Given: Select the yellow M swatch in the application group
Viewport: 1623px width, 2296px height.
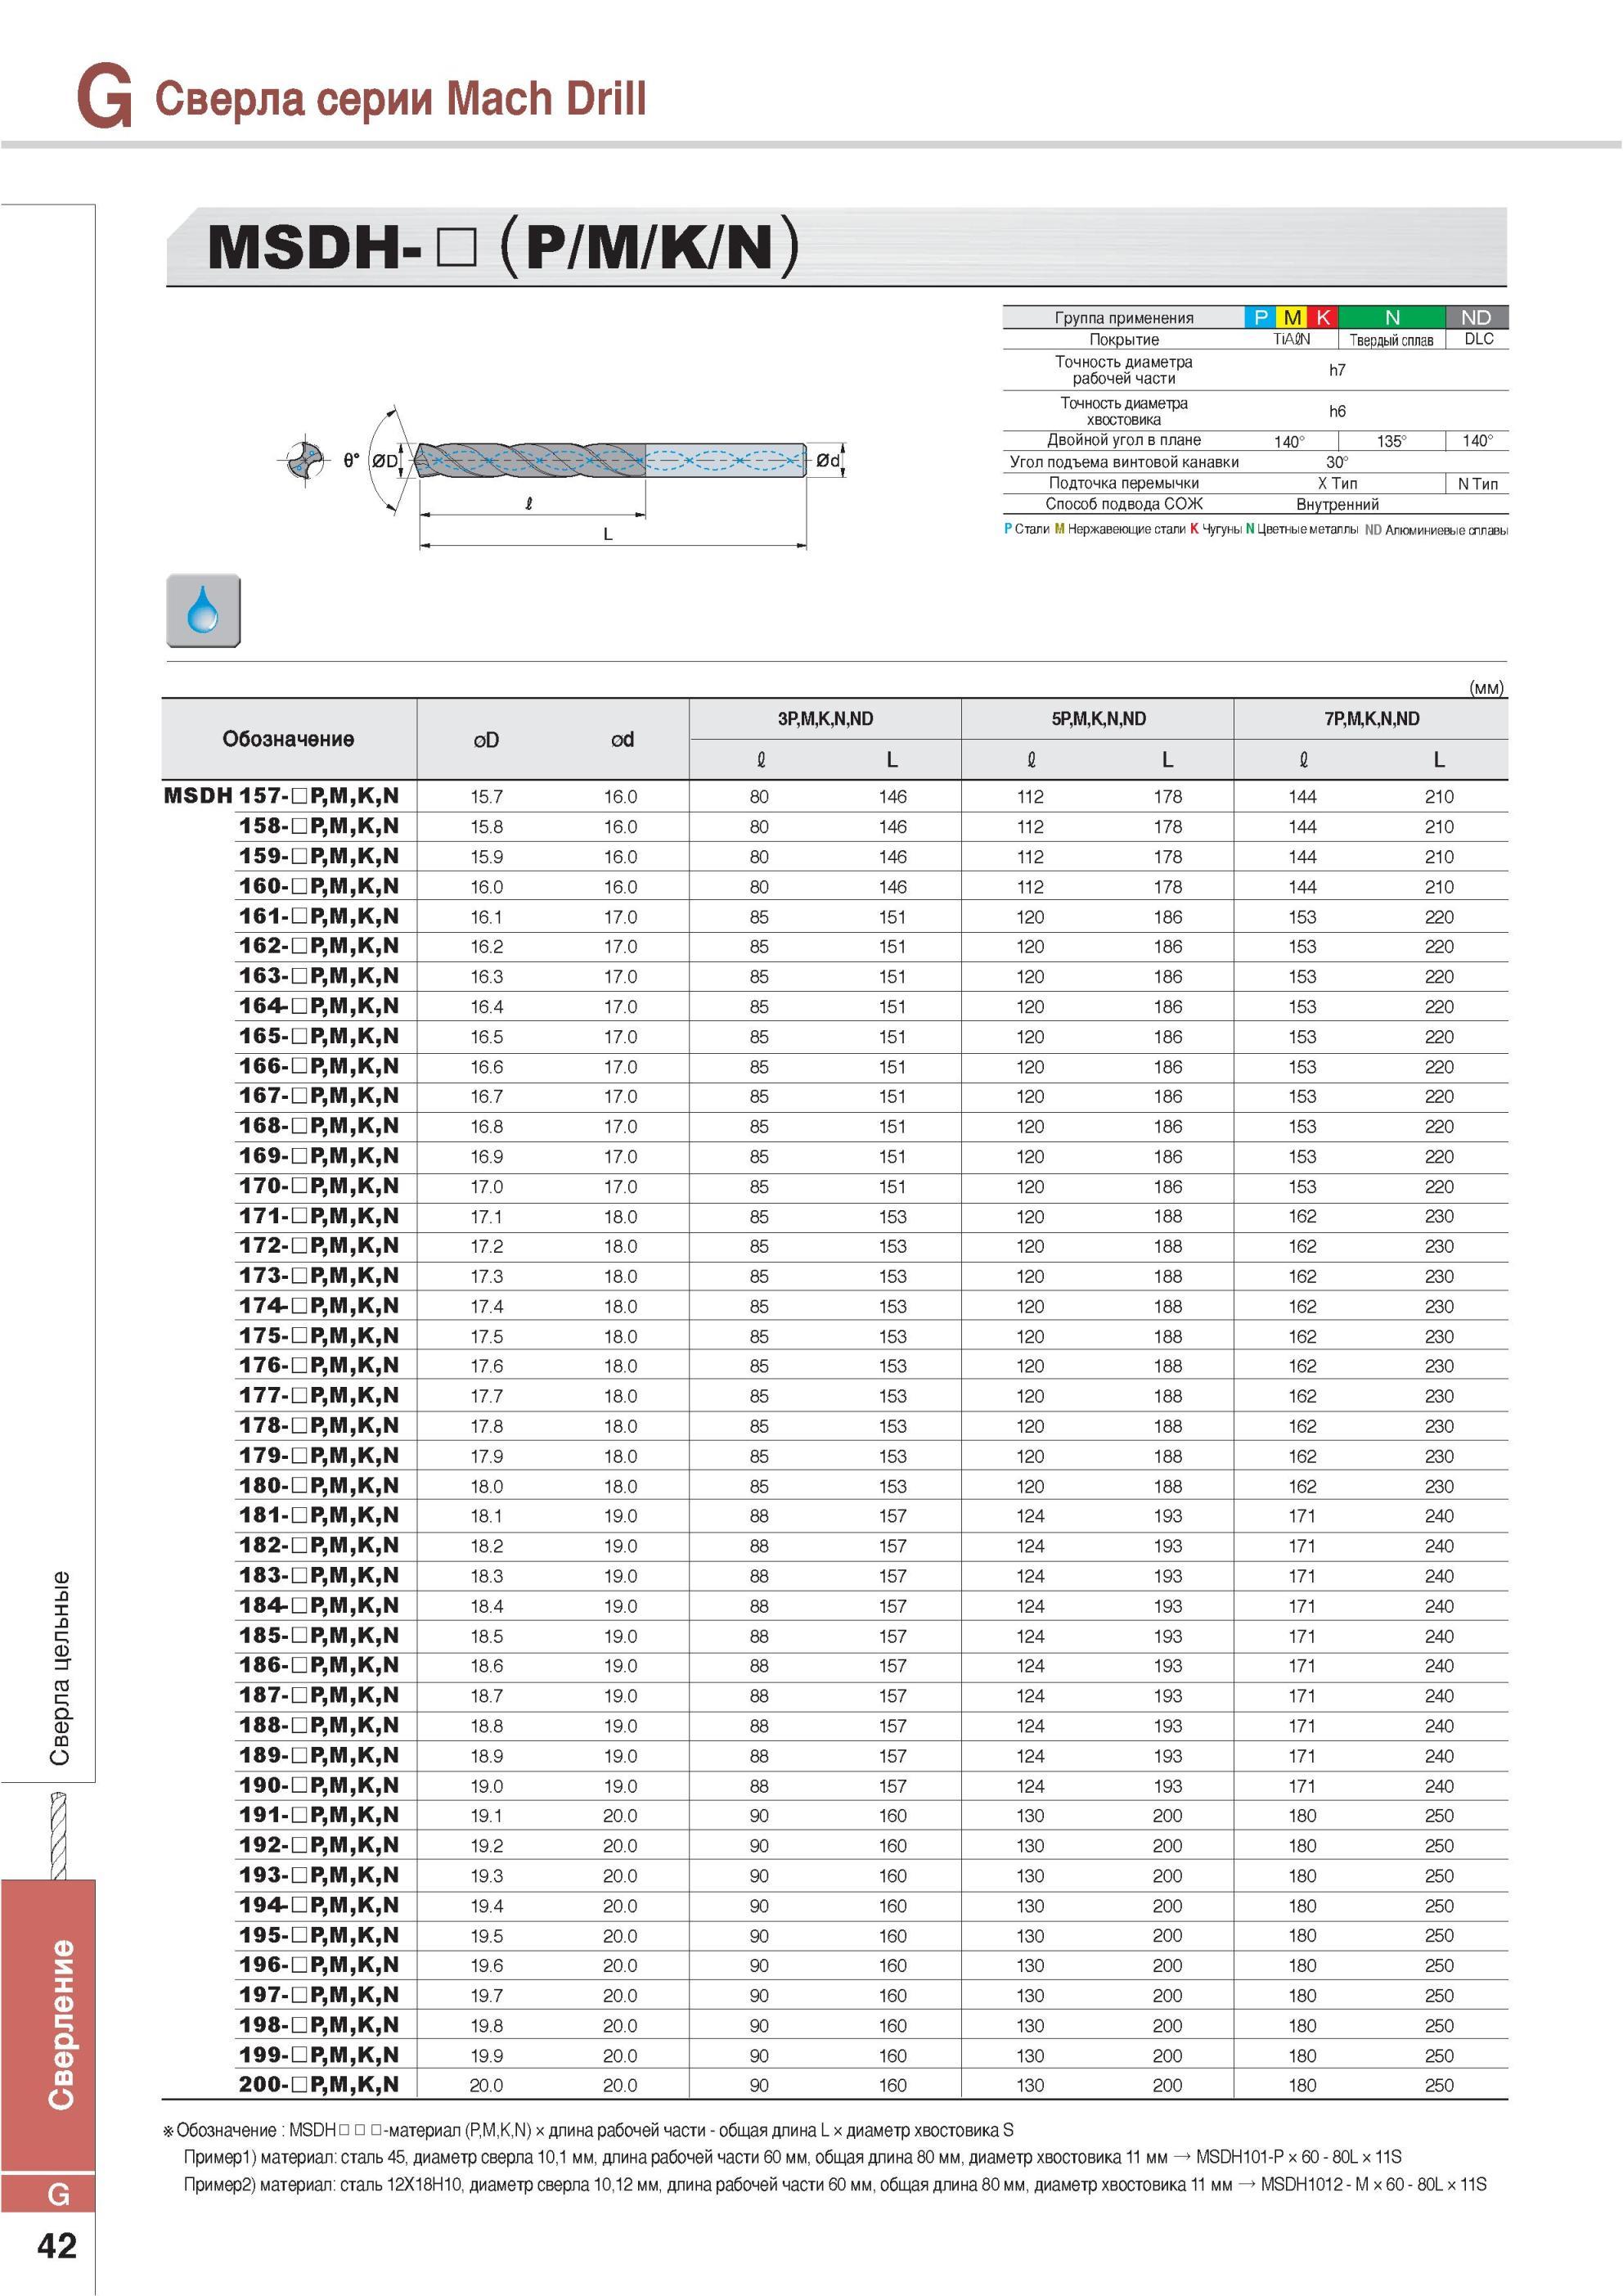Looking at the screenshot, I should point(1292,317).
